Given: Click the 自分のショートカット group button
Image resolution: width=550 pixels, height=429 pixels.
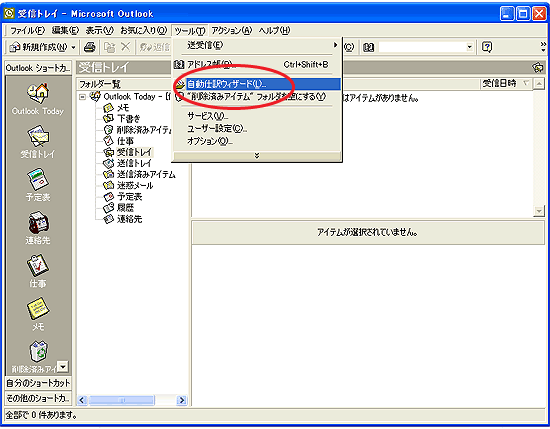Looking at the screenshot, I should coord(38,383).
